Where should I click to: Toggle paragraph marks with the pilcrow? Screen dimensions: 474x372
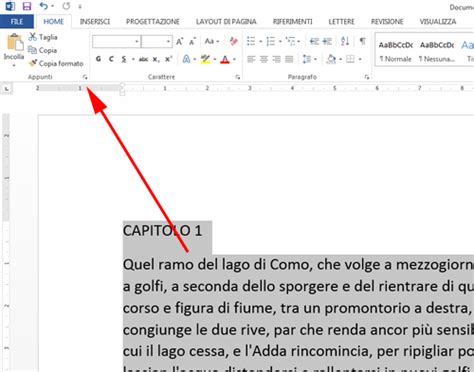point(362,41)
